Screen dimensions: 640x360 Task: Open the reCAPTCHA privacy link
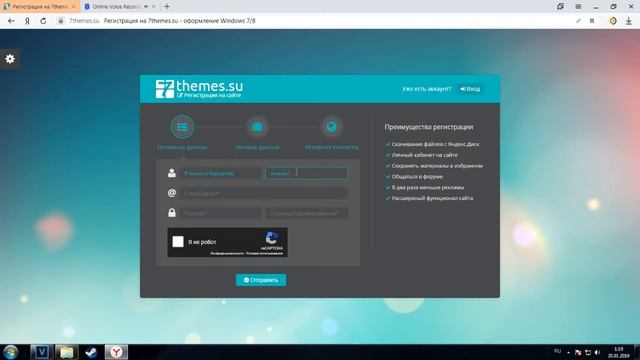click(x=227, y=253)
